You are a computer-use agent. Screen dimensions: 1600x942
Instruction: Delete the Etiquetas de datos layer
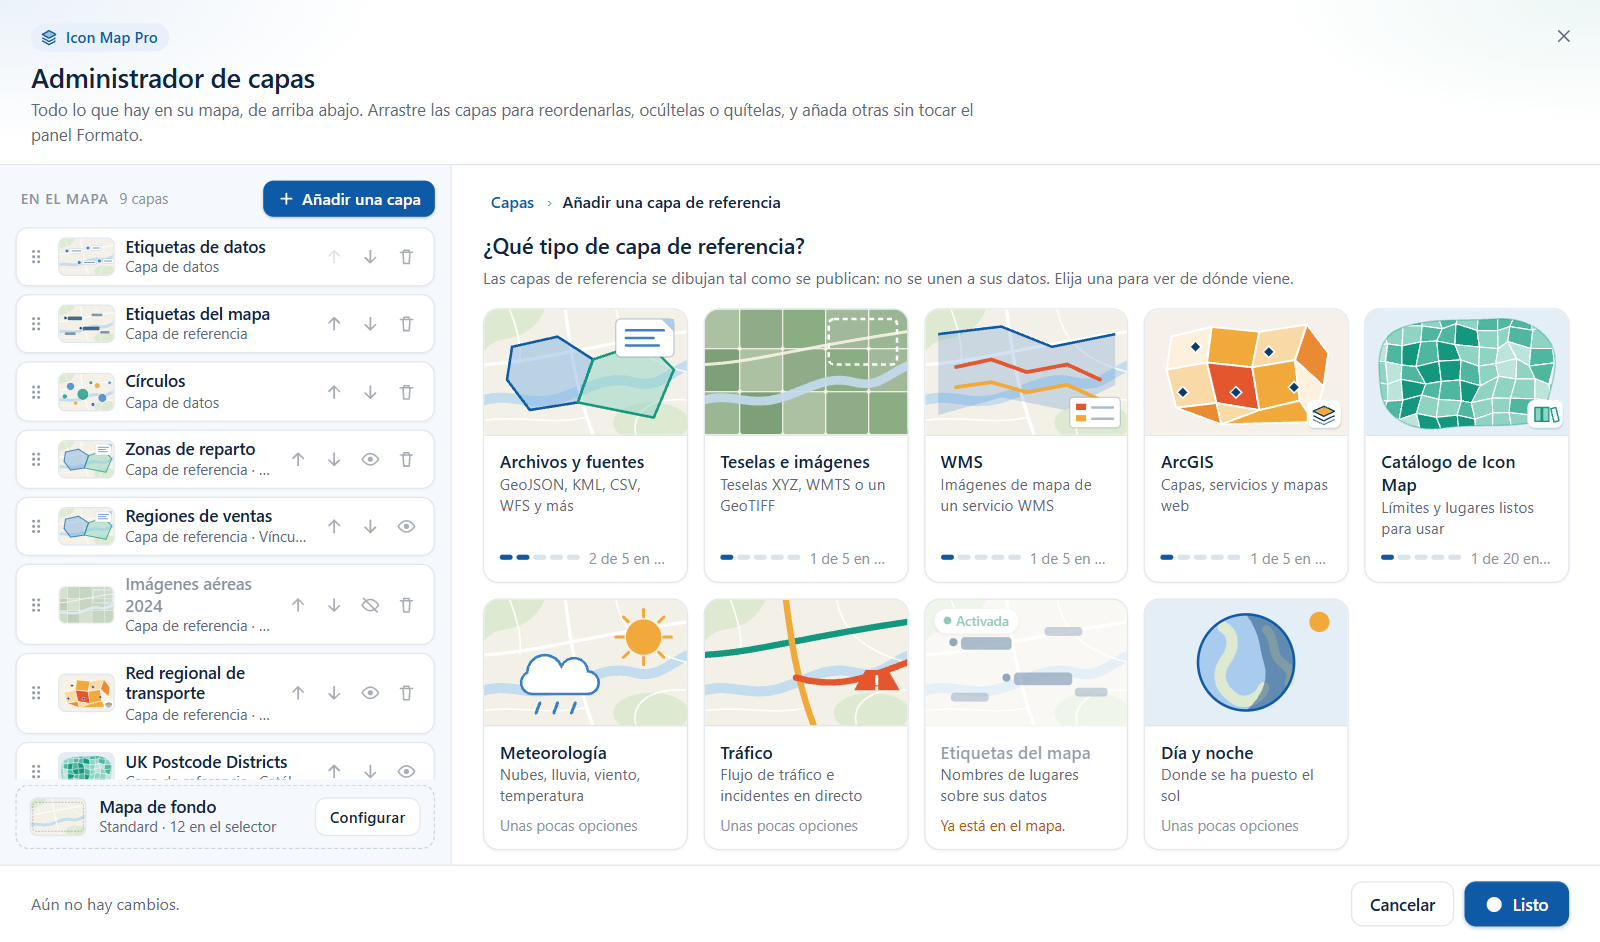pyautogui.click(x=406, y=257)
